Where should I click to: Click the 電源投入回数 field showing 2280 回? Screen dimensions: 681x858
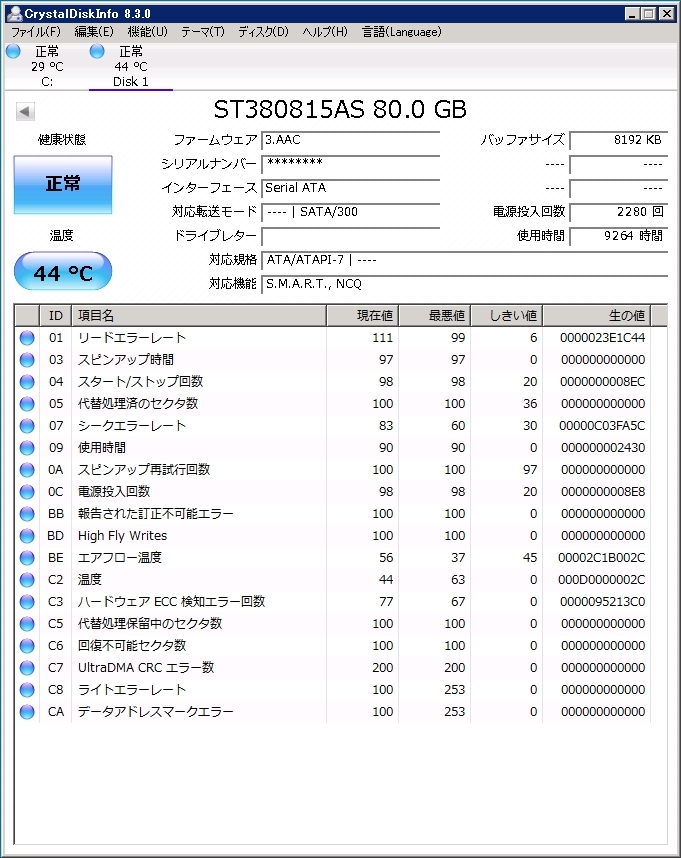(x=619, y=212)
